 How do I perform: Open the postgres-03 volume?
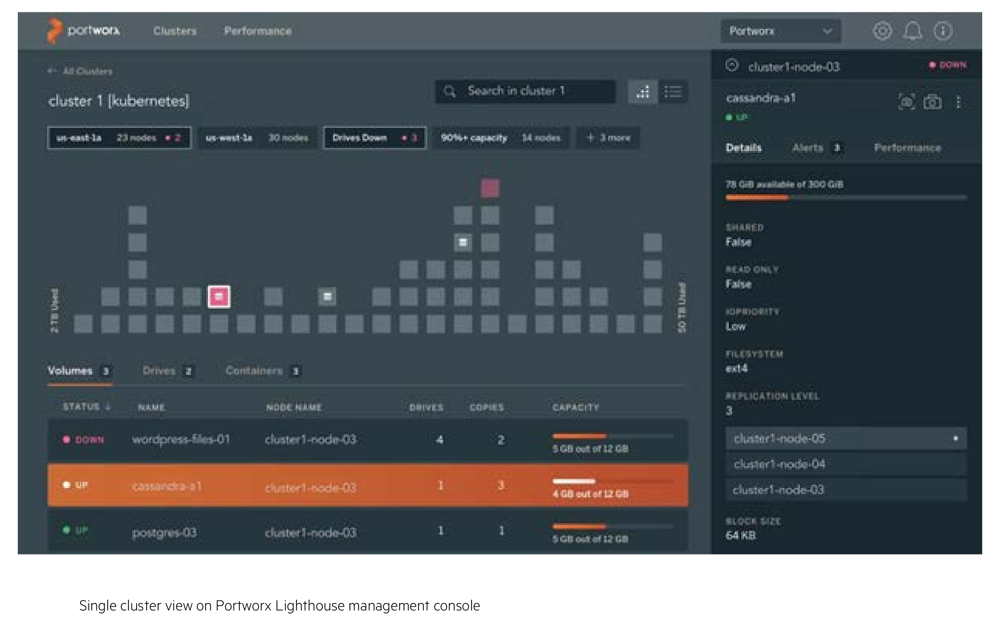(164, 532)
